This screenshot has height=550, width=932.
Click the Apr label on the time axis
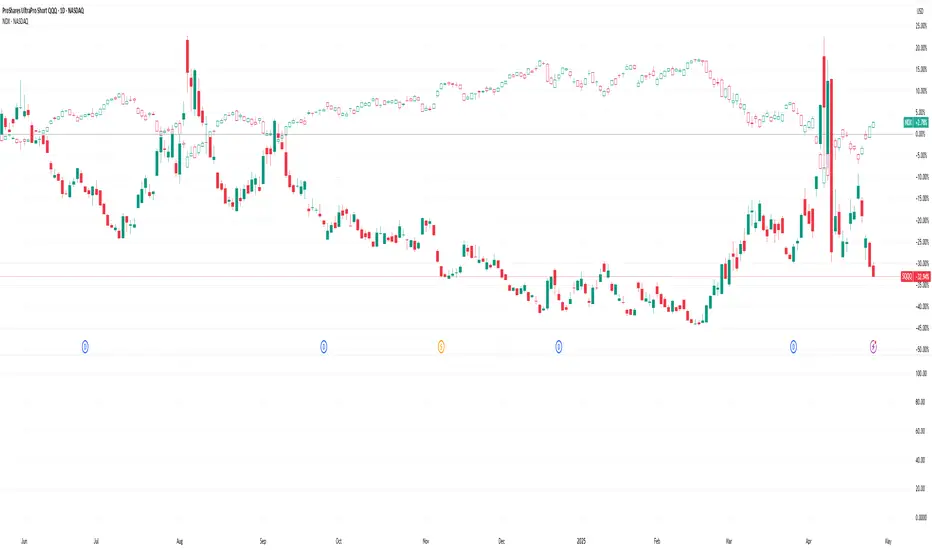[x=808, y=541]
